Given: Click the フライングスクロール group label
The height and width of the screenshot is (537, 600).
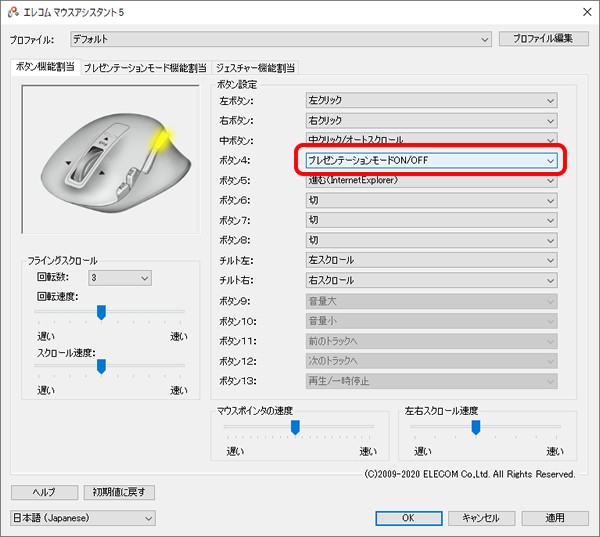Looking at the screenshot, I should (x=62, y=261).
